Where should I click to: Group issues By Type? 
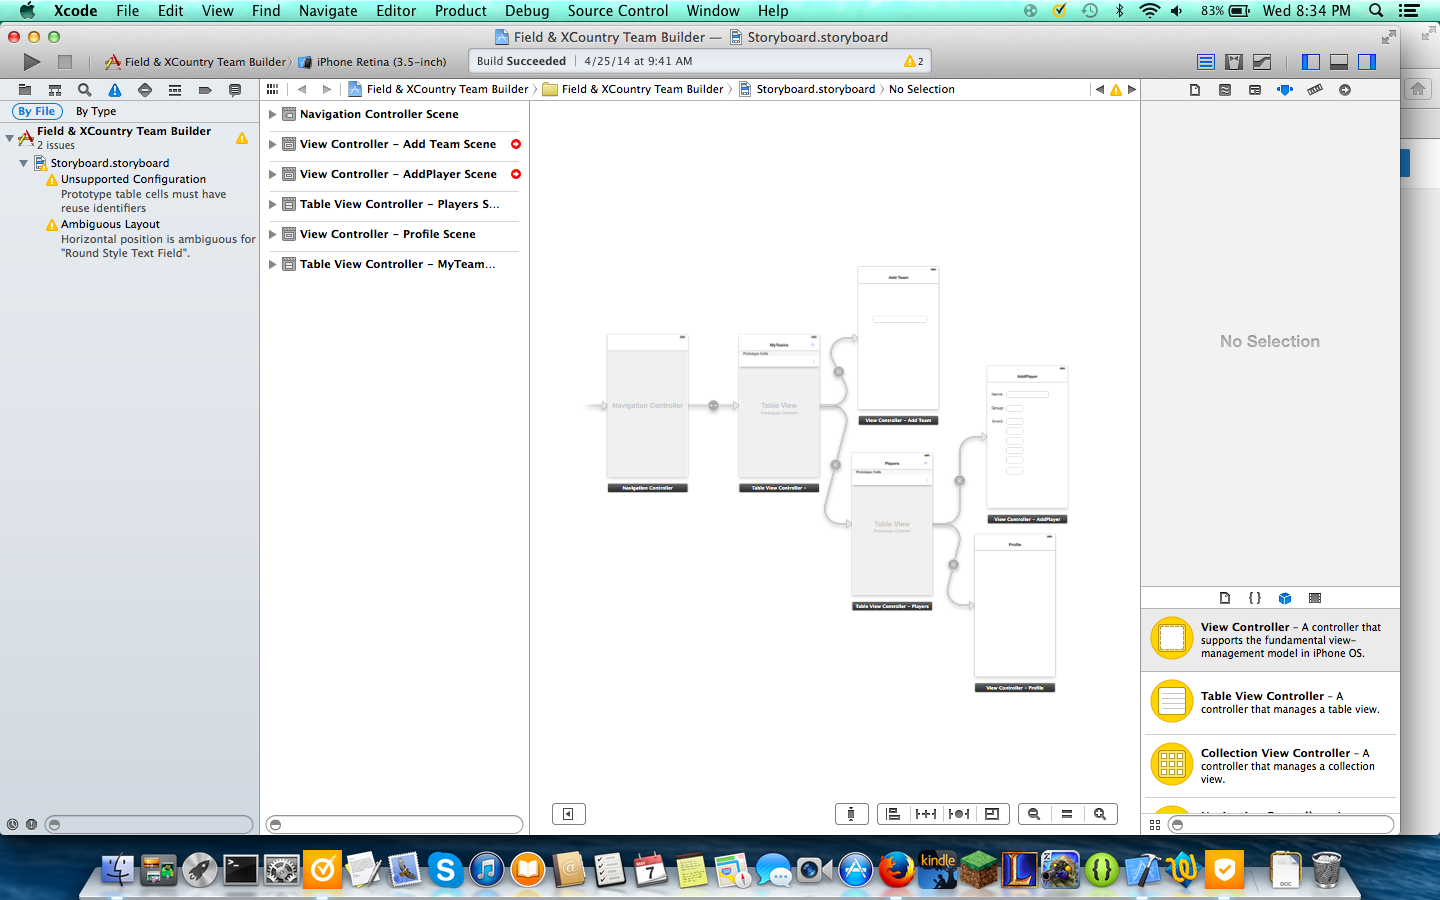(x=96, y=111)
